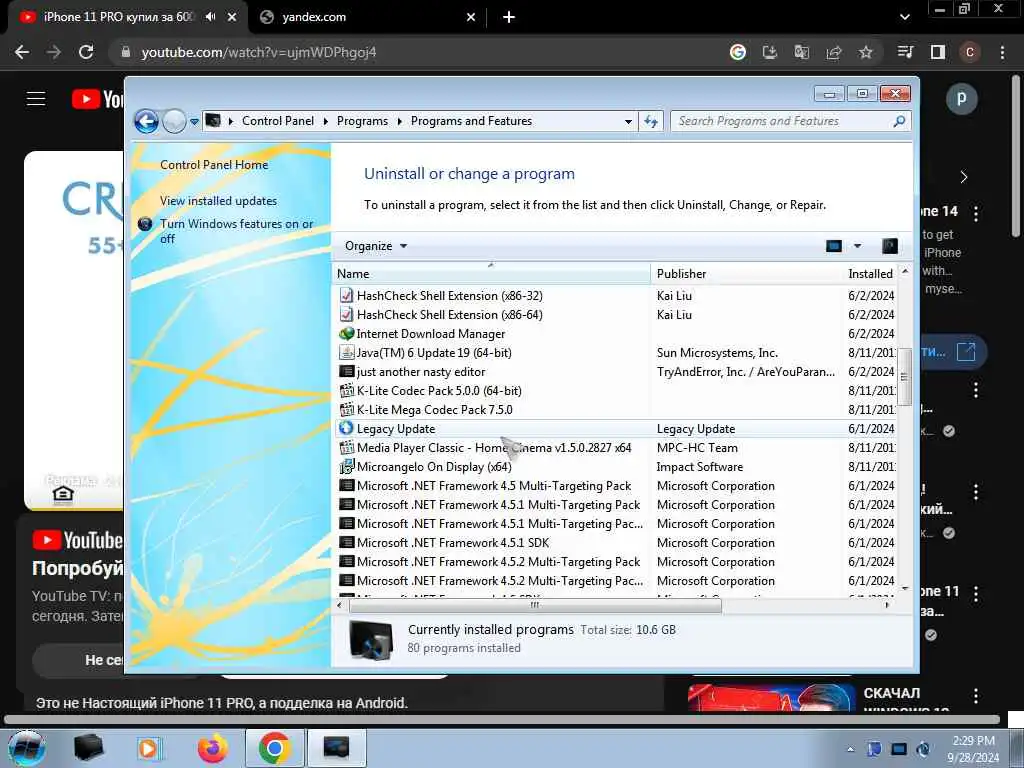This screenshot has height=768, width=1024.
Task: Open the view options dropdown arrow
Action: point(857,246)
